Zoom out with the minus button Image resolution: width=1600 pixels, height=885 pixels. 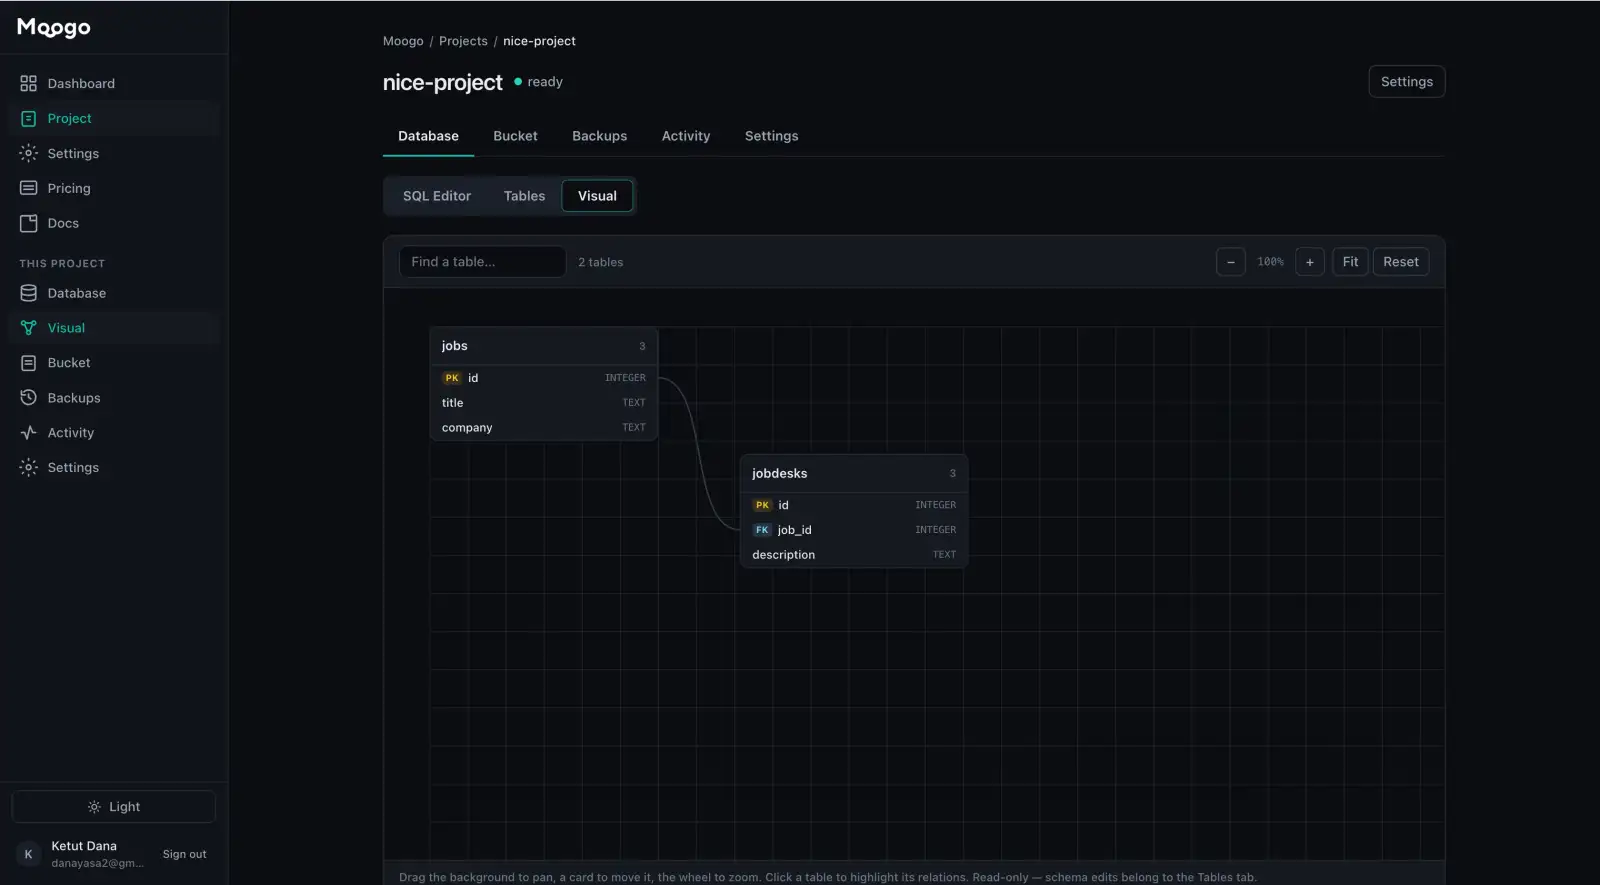click(x=1231, y=262)
